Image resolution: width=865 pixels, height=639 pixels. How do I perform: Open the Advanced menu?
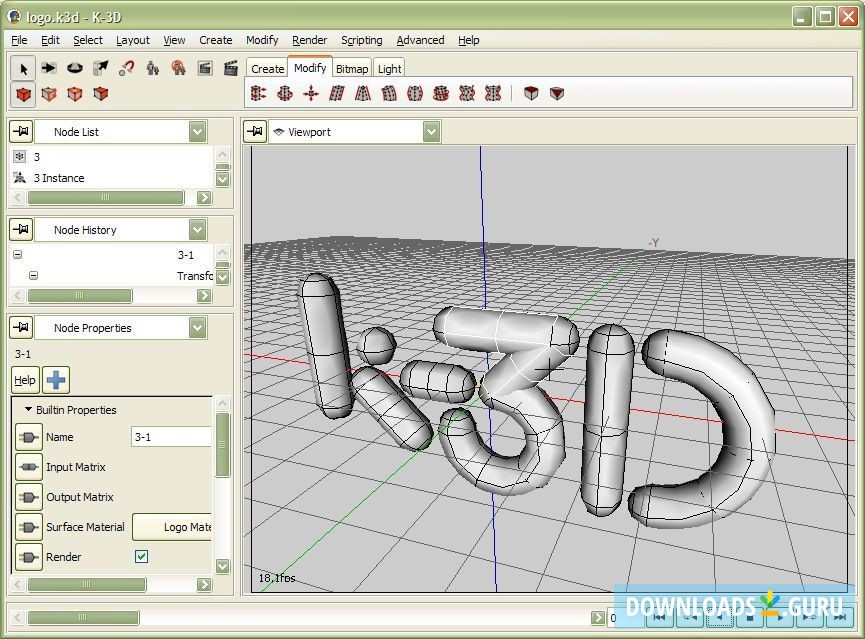point(420,40)
